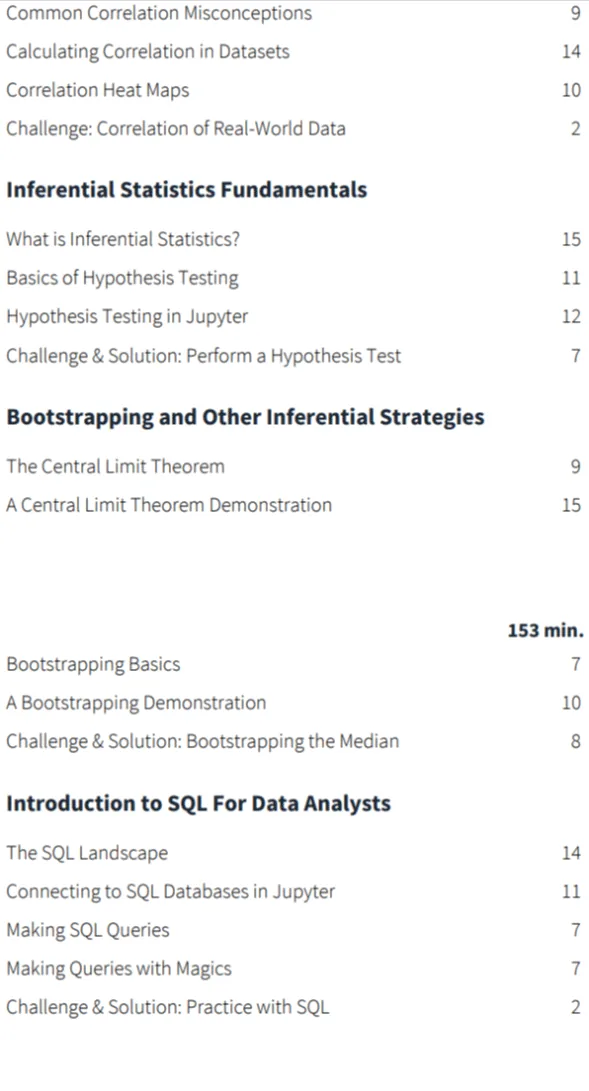Open What is Inferential Statistics? lesson
The height and width of the screenshot is (1091, 589).
pyautogui.click(x=123, y=239)
